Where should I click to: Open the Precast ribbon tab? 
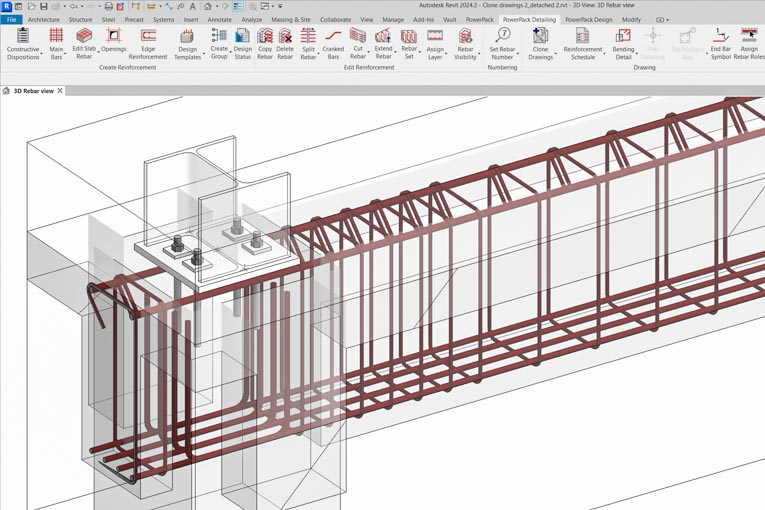[x=134, y=20]
